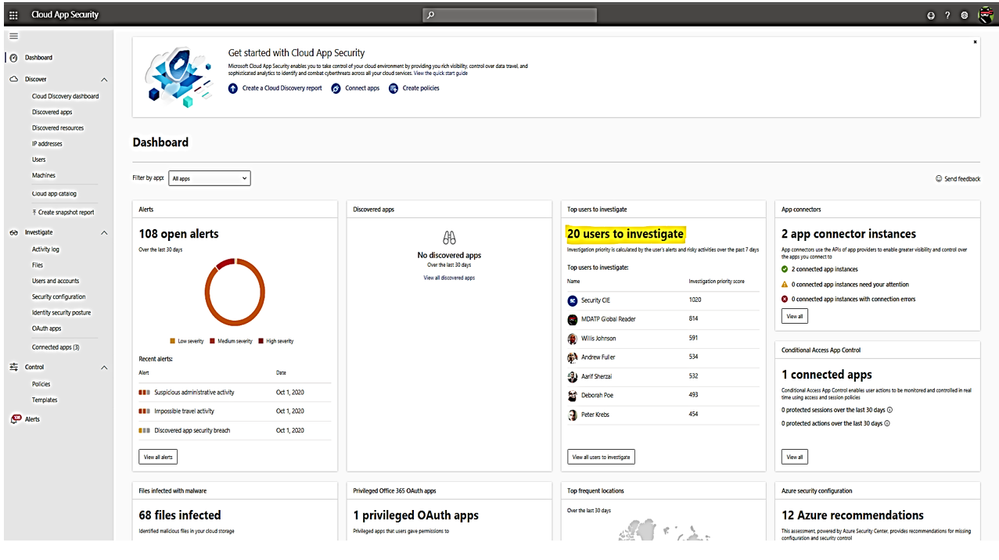Open the Filter by app dropdown
999x560 pixels.
click(x=210, y=178)
